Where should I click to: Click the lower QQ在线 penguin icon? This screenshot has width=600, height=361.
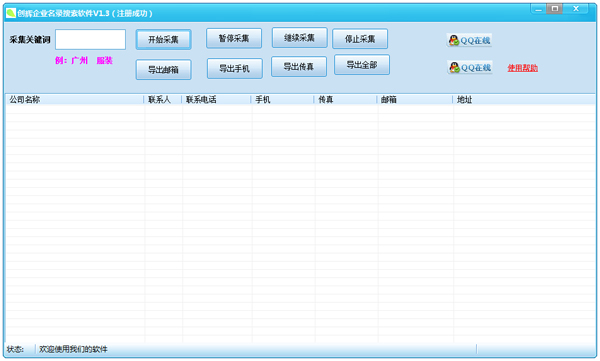[454, 68]
